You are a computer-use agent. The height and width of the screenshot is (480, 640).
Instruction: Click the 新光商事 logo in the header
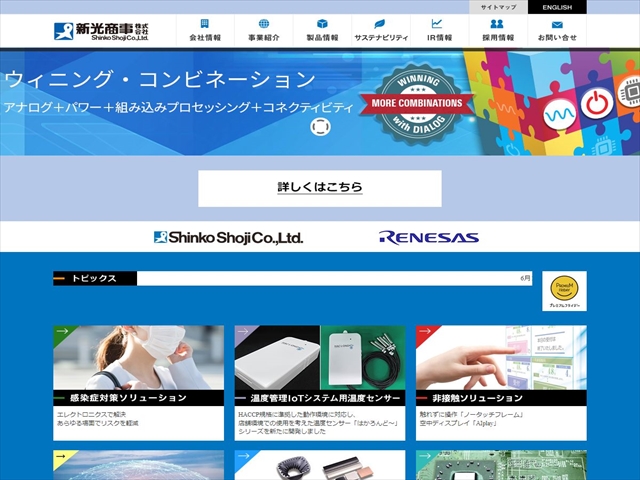click(x=102, y=31)
